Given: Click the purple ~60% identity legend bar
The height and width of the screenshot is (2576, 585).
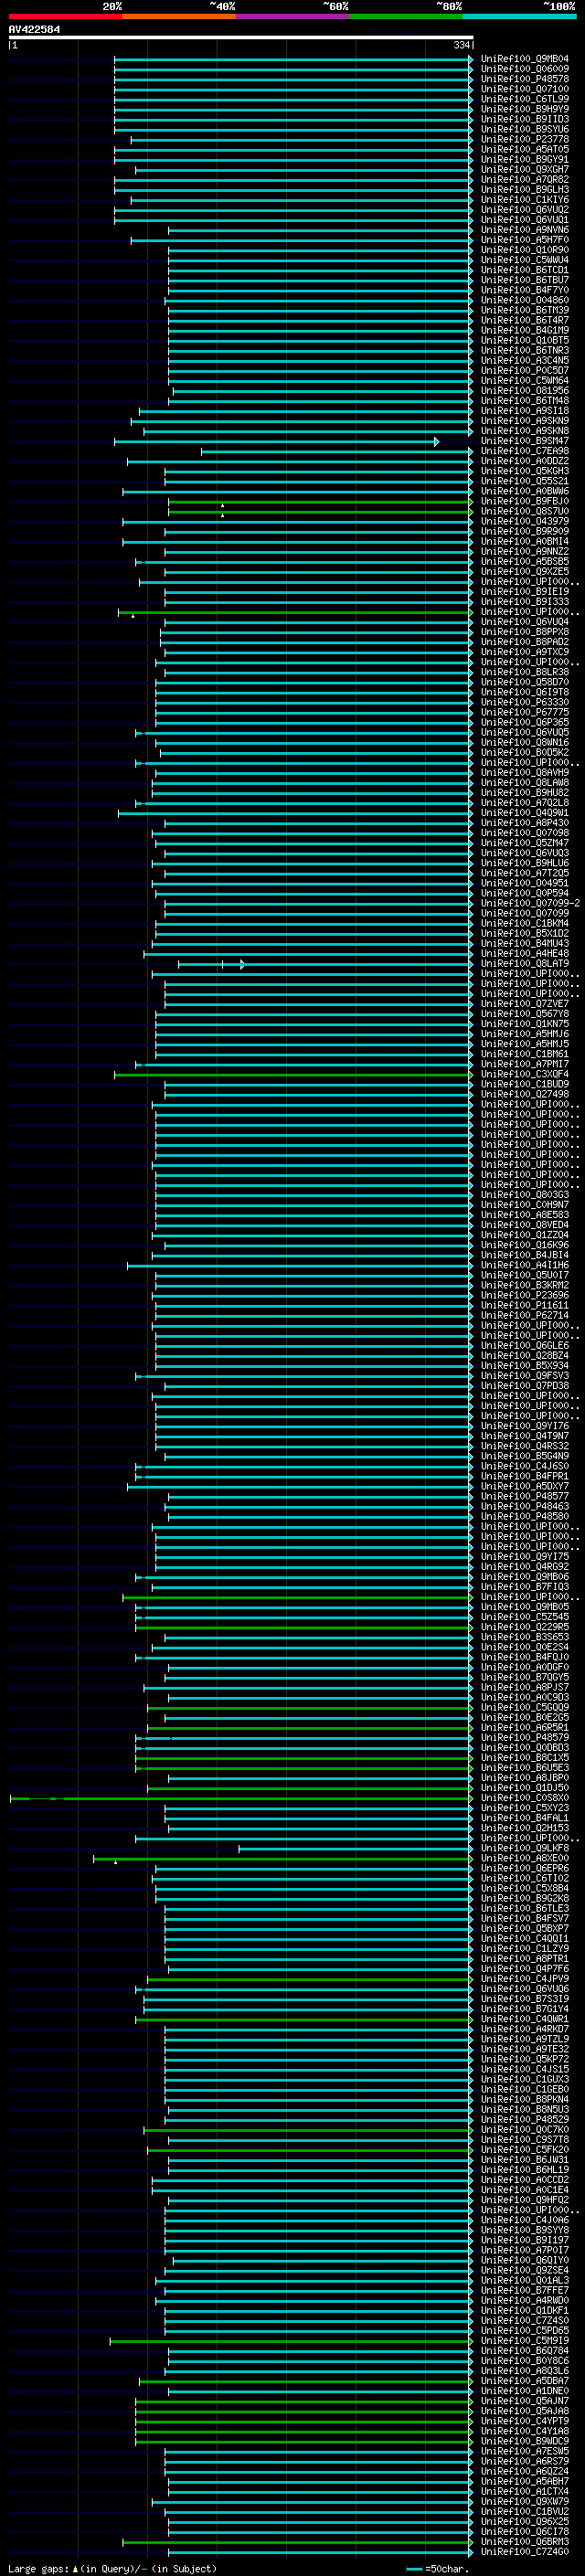Looking at the screenshot, I should point(292,16).
